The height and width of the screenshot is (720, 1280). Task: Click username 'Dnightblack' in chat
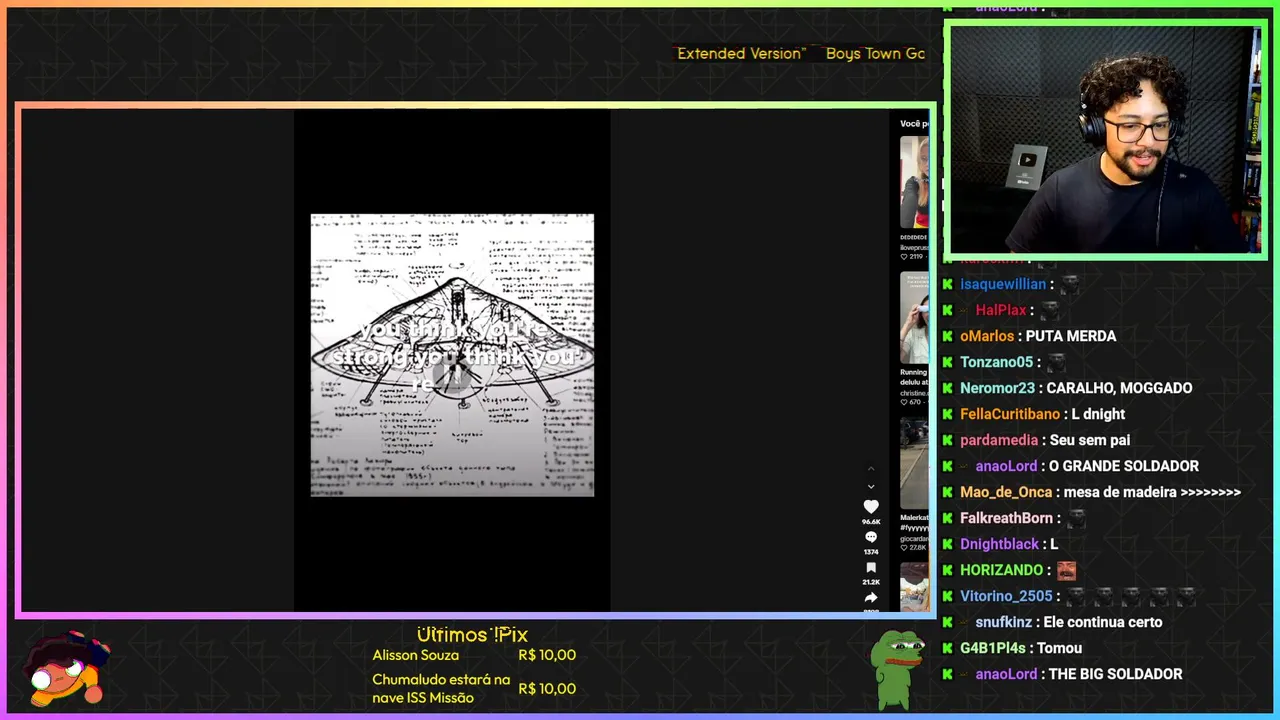click(1000, 544)
